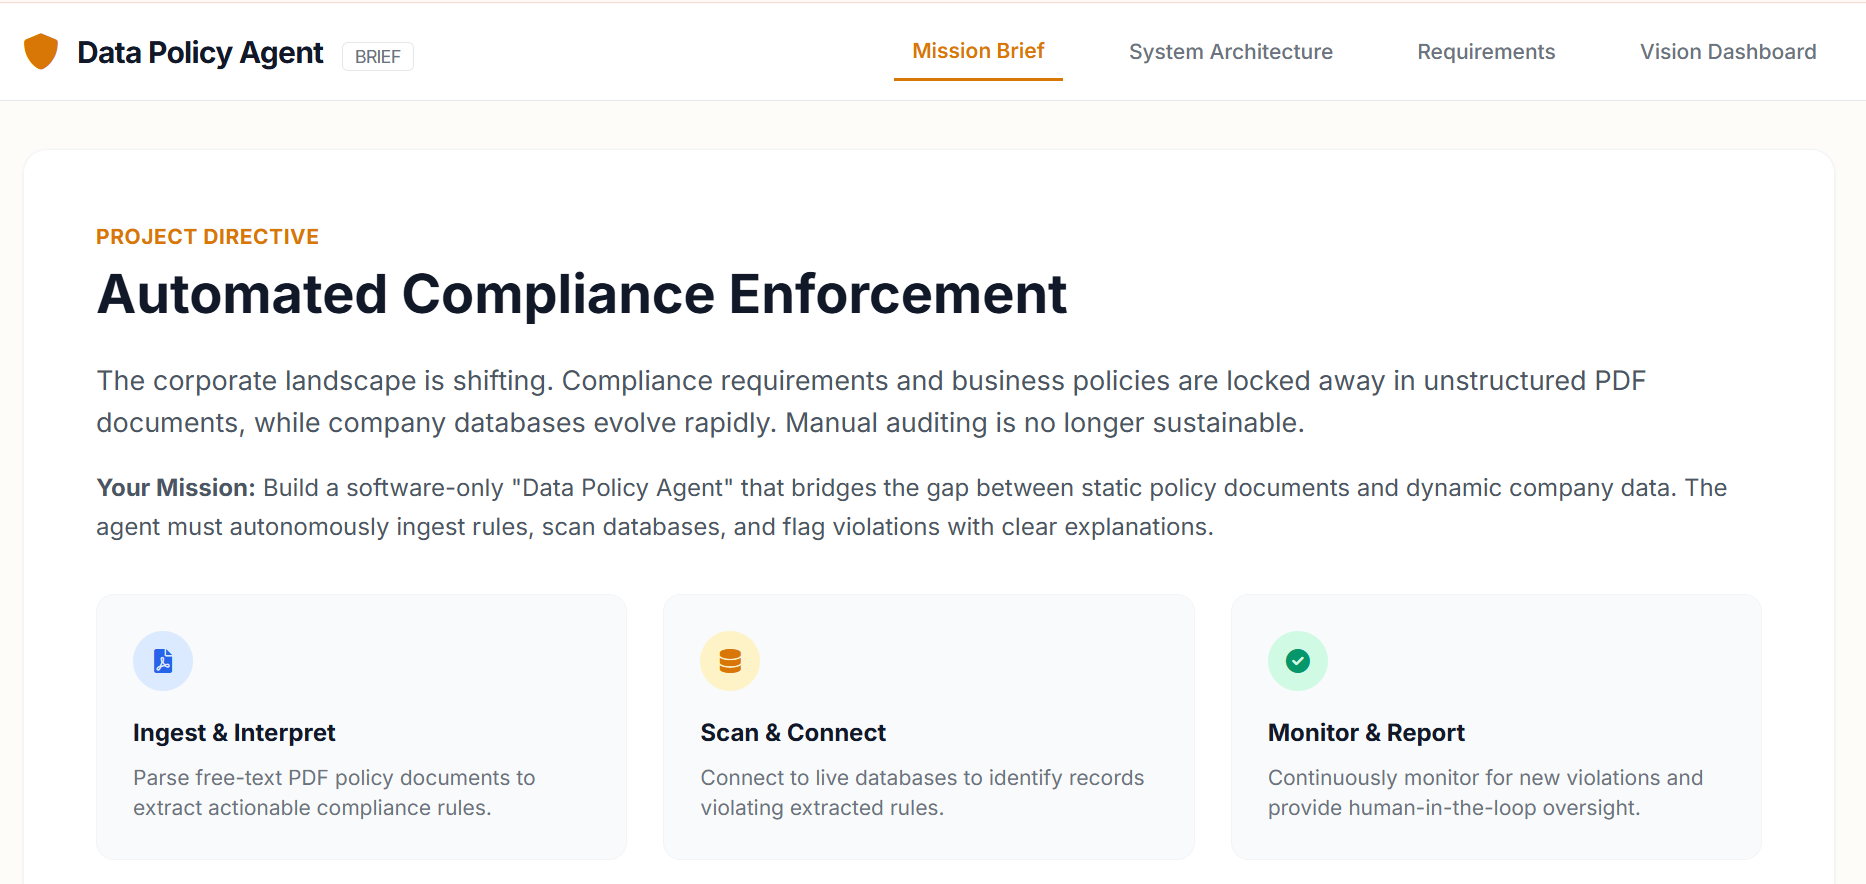
Task: Click the green checkmark circle icon
Action: click(1298, 661)
